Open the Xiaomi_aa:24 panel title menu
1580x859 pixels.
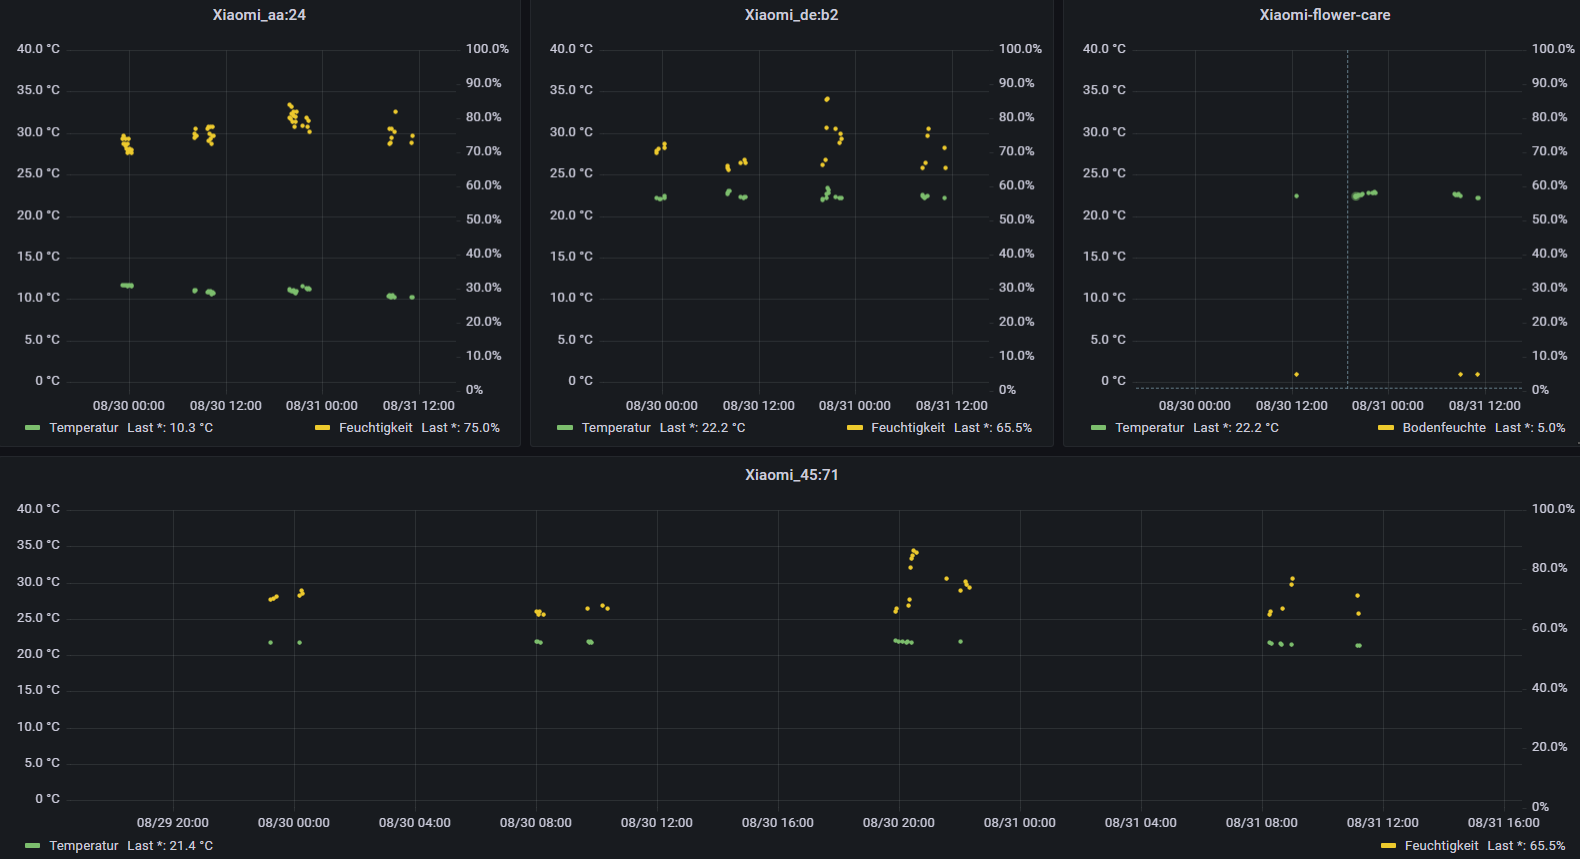259,15
